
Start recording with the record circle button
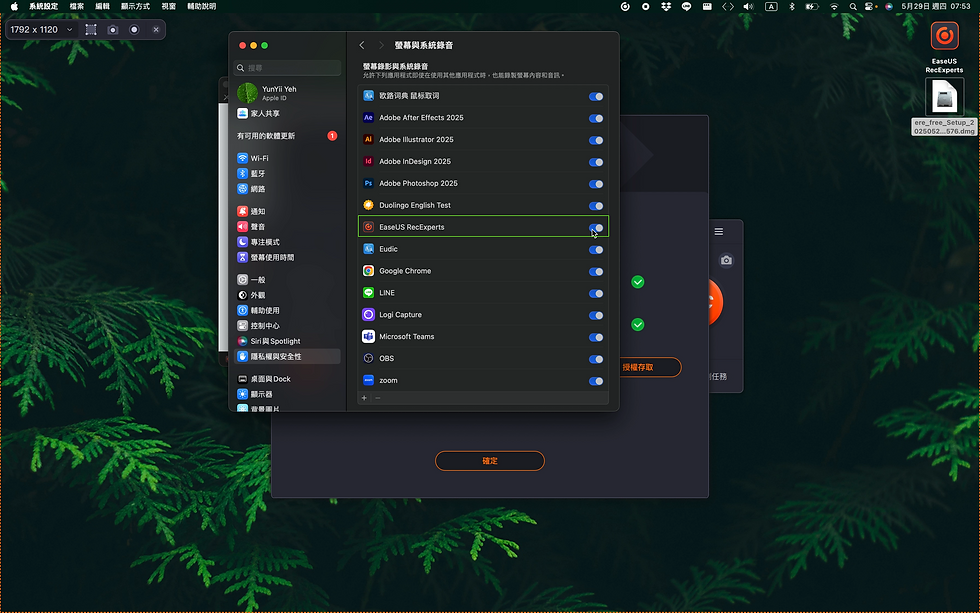click(134, 29)
